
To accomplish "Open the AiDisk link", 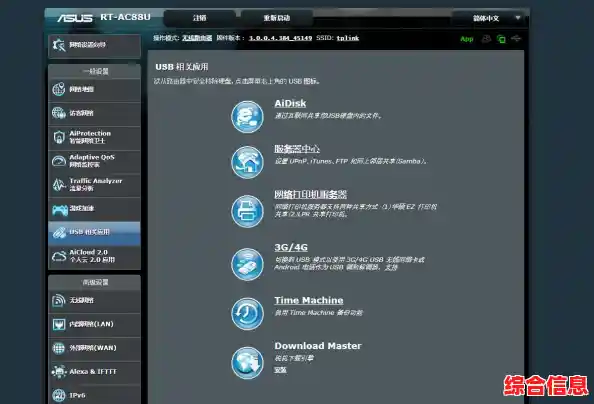I will [x=290, y=103].
